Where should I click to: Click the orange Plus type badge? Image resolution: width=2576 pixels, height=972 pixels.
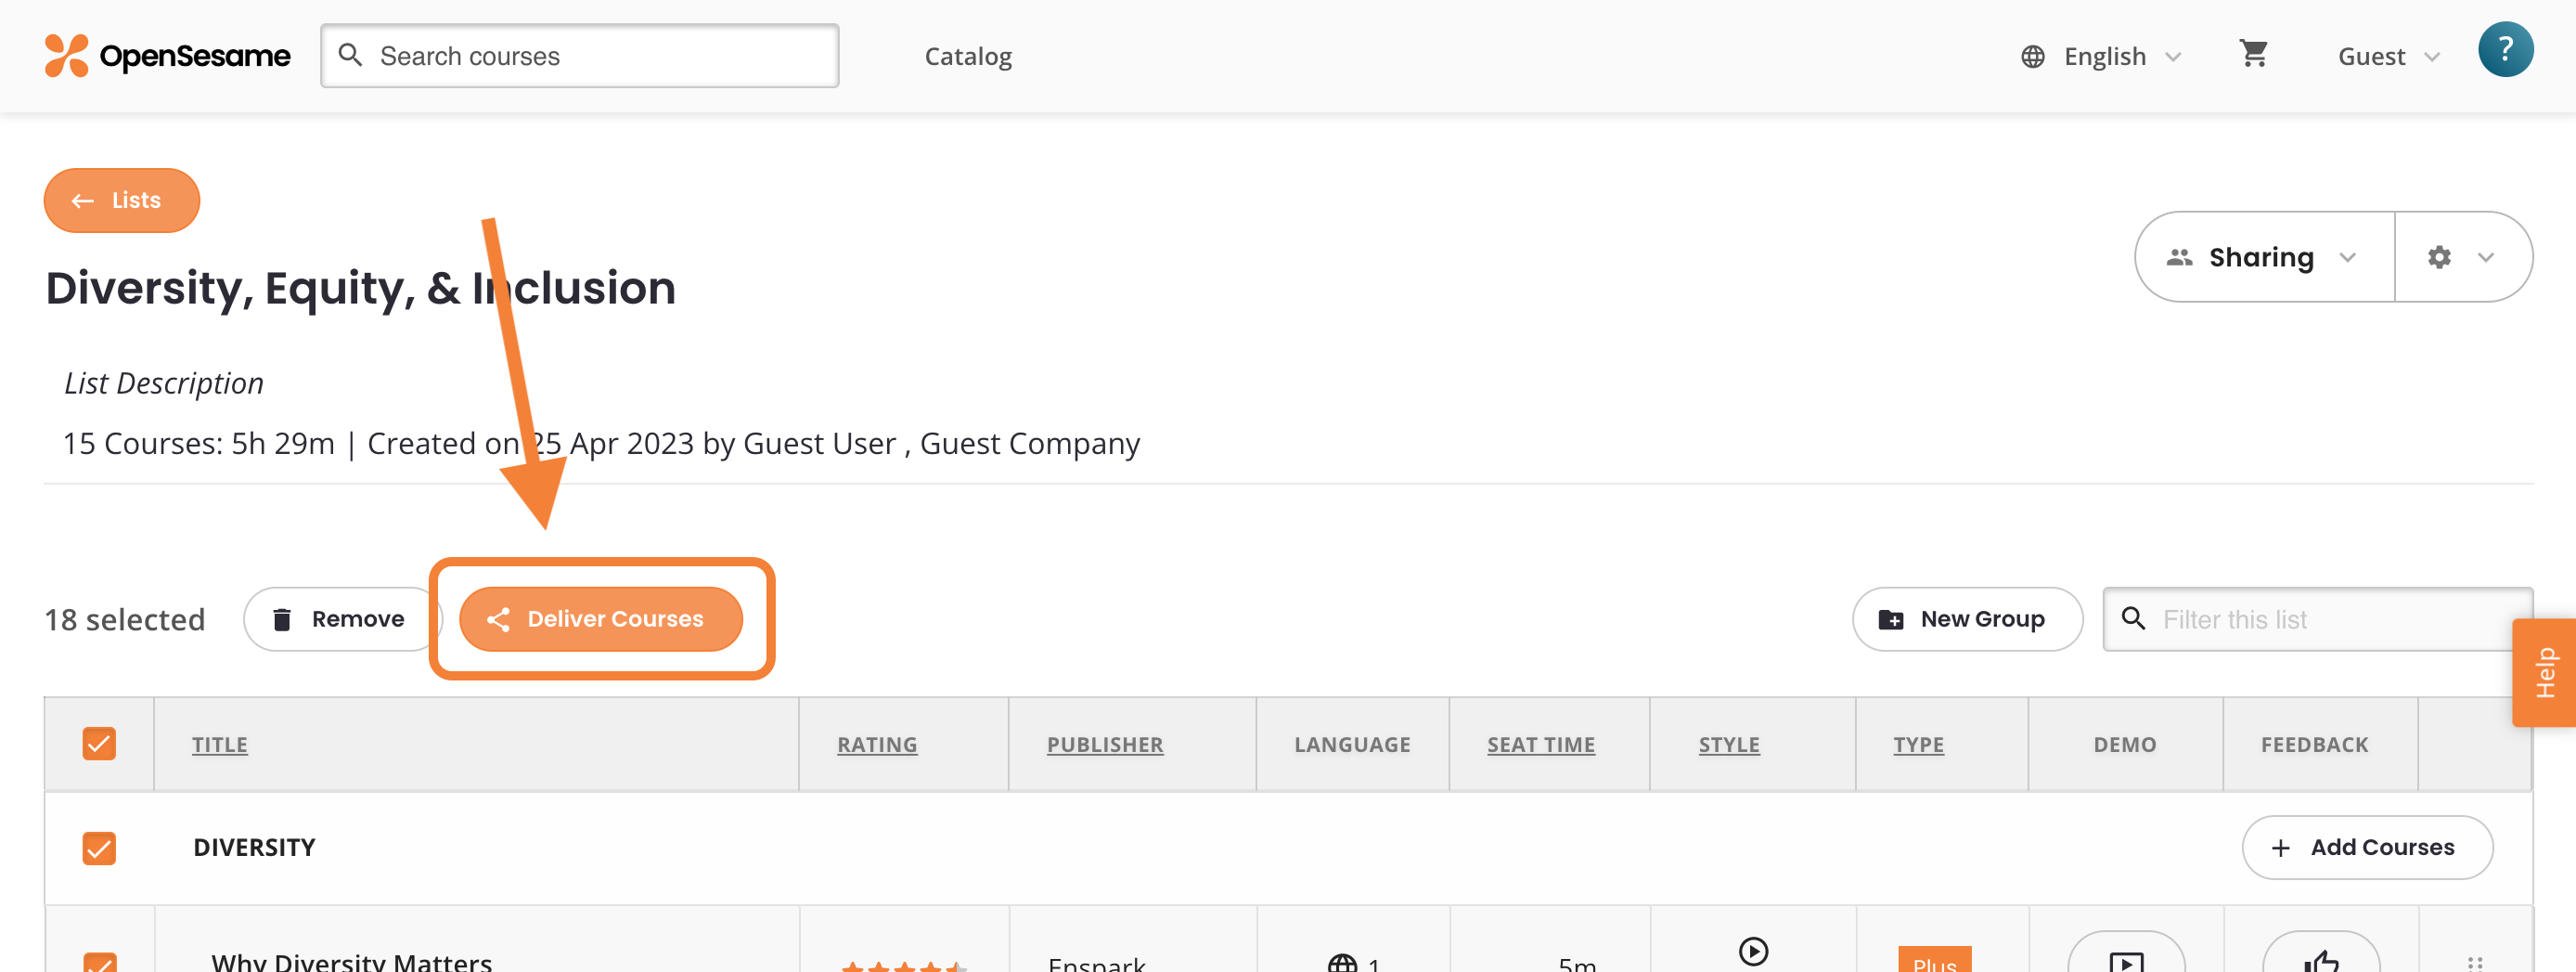pos(1934,963)
